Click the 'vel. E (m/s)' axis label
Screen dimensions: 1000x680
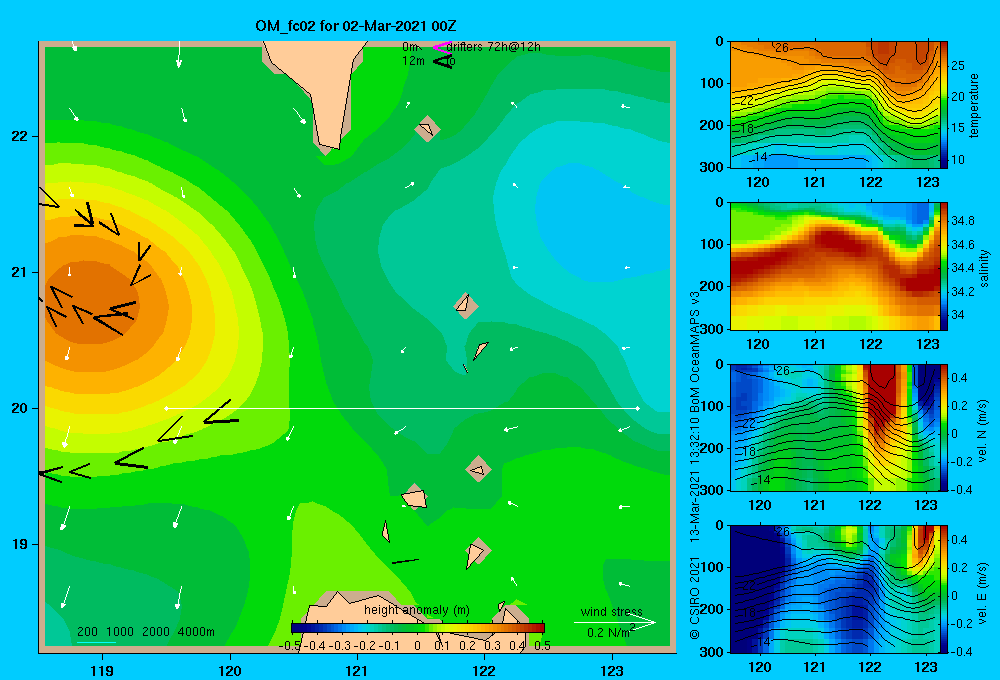coord(983,593)
